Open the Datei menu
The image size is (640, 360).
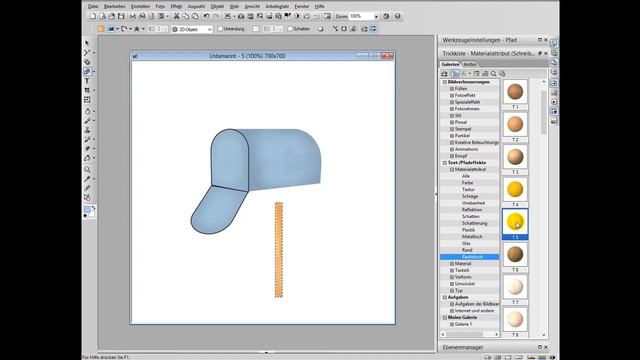tap(93, 7)
